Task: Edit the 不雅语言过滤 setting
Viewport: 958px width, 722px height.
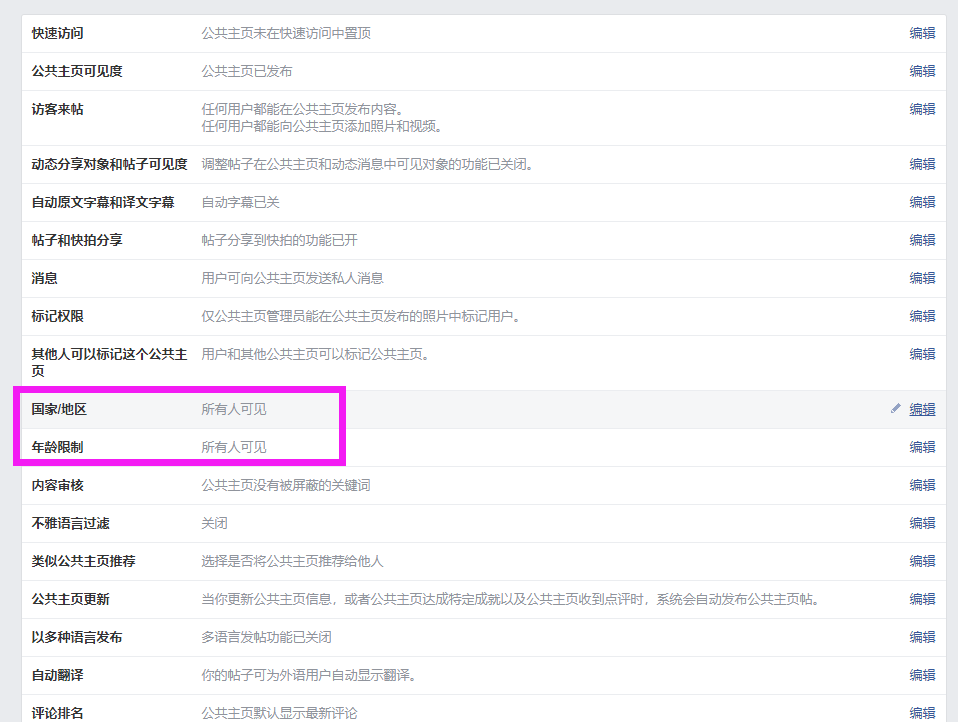Action: click(x=922, y=523)
